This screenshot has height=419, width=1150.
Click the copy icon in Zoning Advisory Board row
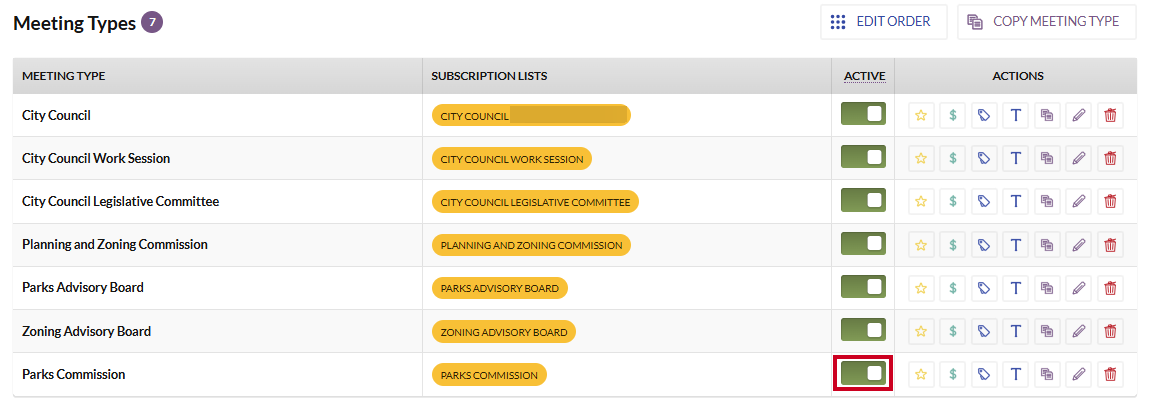tap(1047, 331)
